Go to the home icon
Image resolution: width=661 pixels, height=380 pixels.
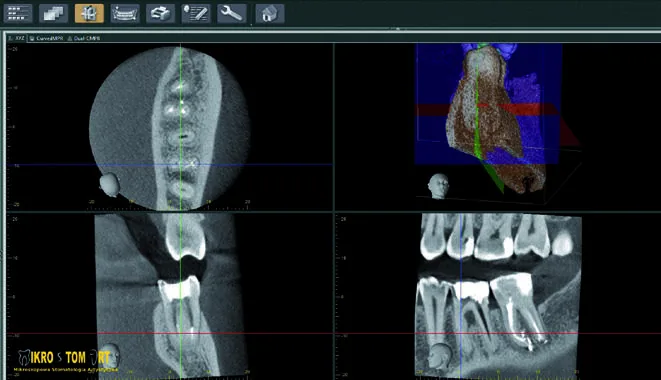[x=270, y=13]
